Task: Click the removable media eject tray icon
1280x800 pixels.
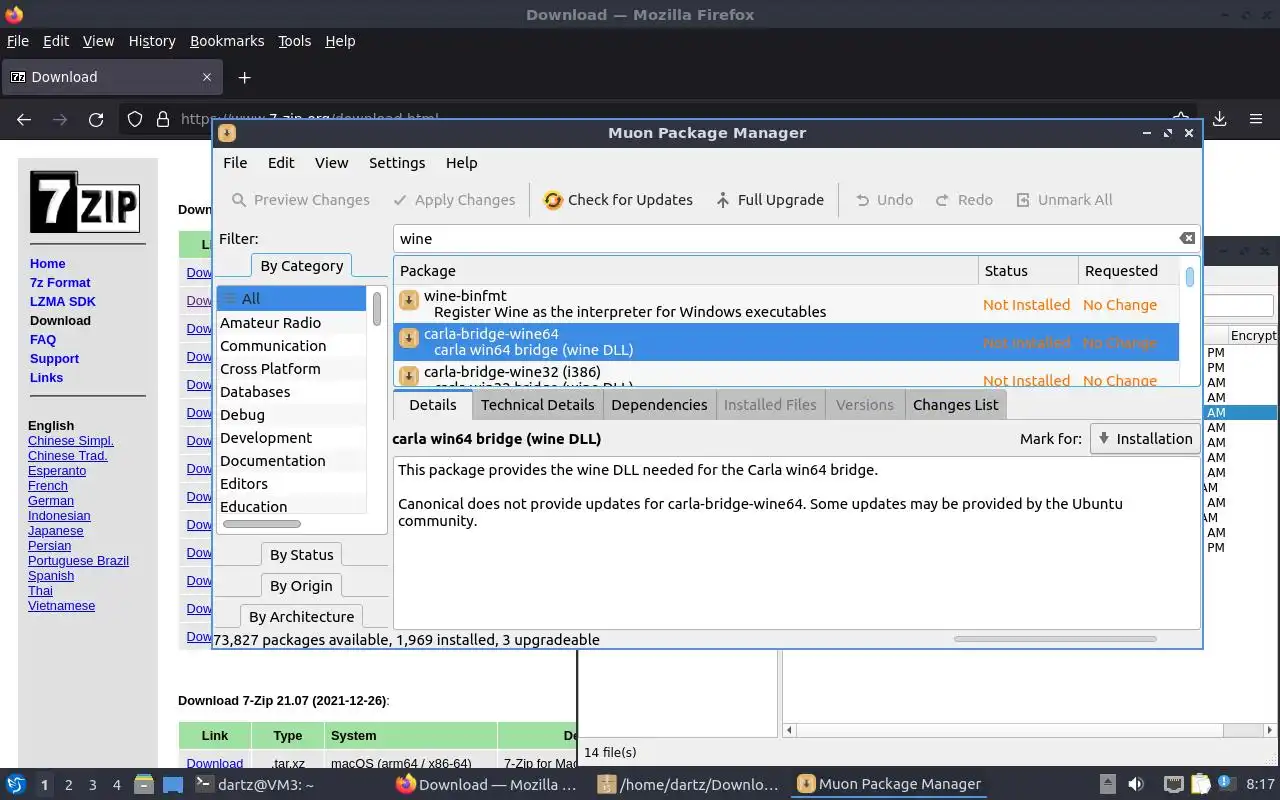Action: coord(1107,784)
